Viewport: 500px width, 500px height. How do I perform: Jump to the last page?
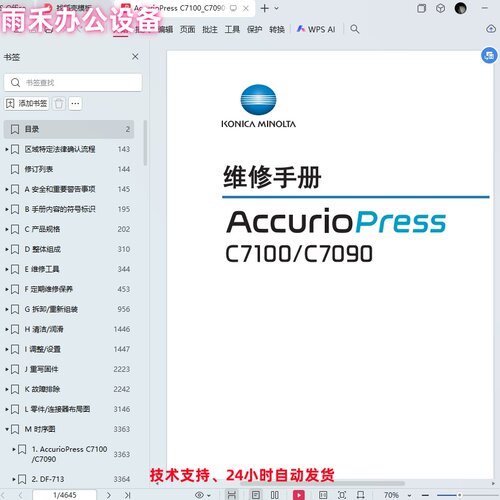tap(127, 495)
